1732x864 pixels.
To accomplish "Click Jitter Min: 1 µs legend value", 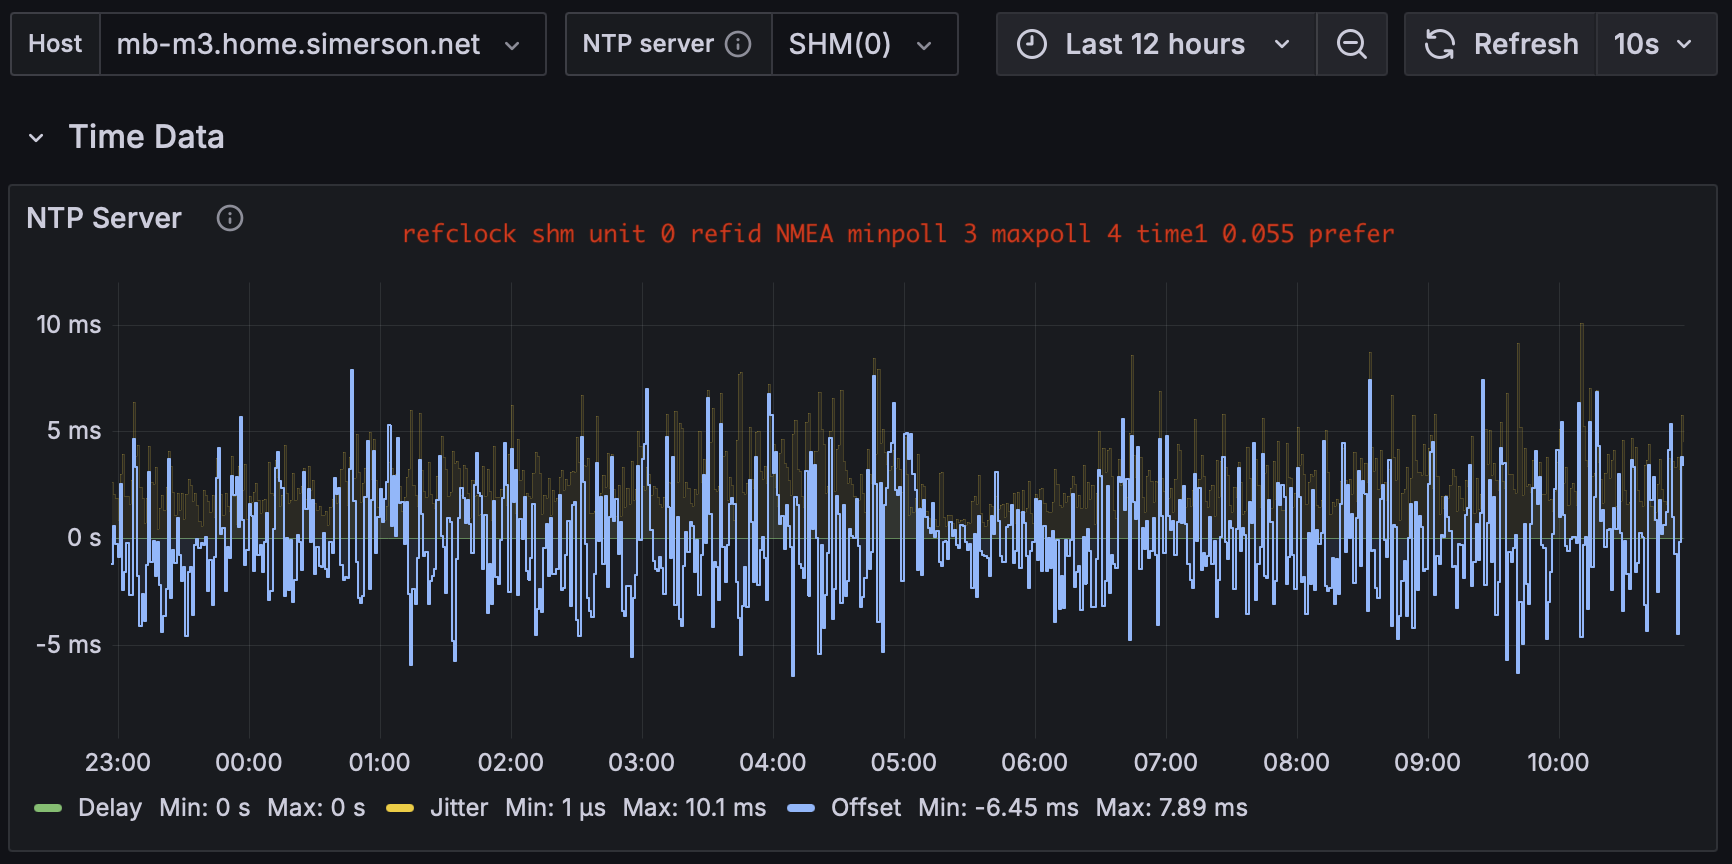I will (555, 807).
